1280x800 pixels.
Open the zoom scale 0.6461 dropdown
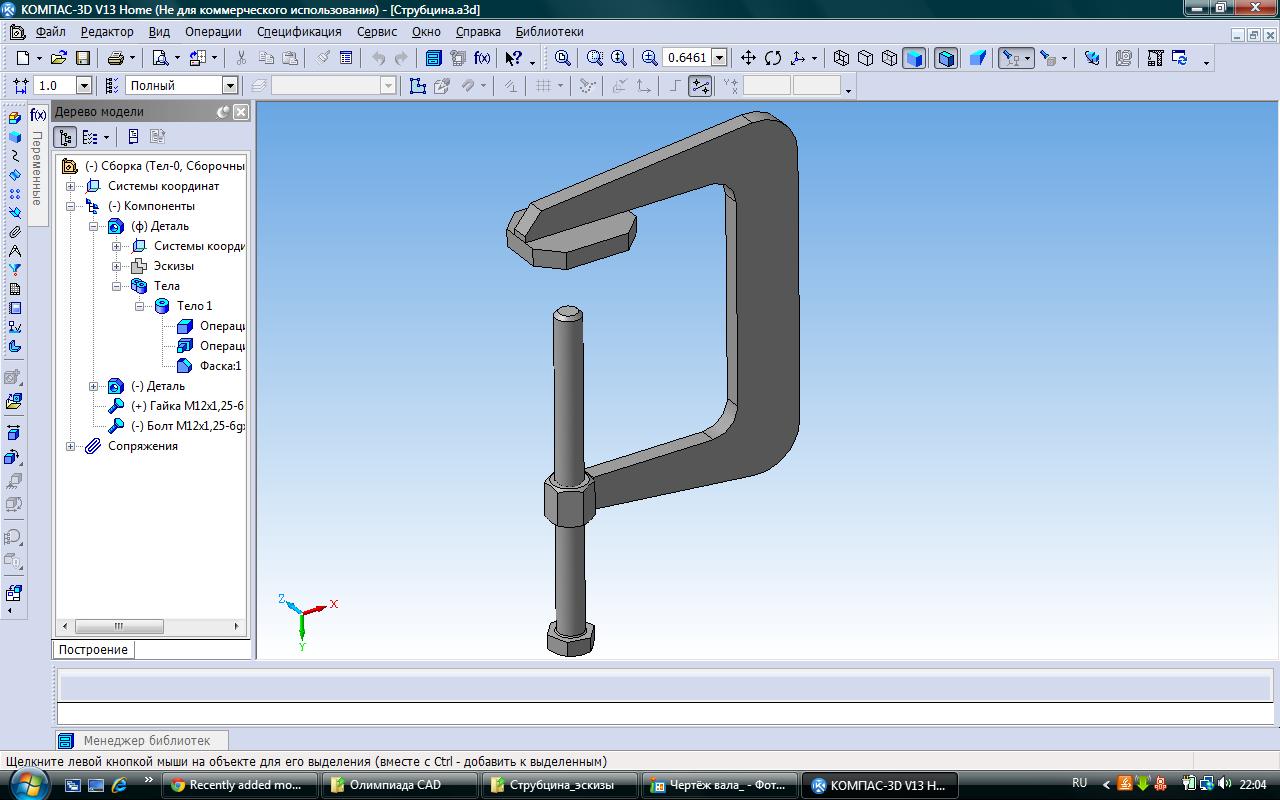click(718, 58)
